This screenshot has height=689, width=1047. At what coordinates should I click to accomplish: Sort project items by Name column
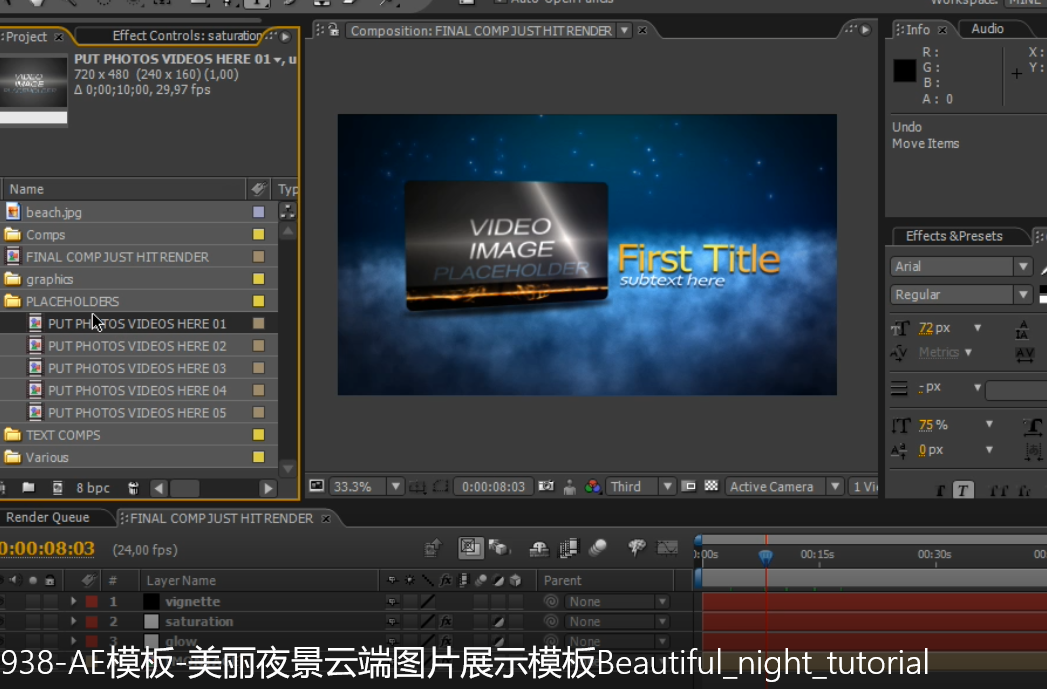coord(124,189)
